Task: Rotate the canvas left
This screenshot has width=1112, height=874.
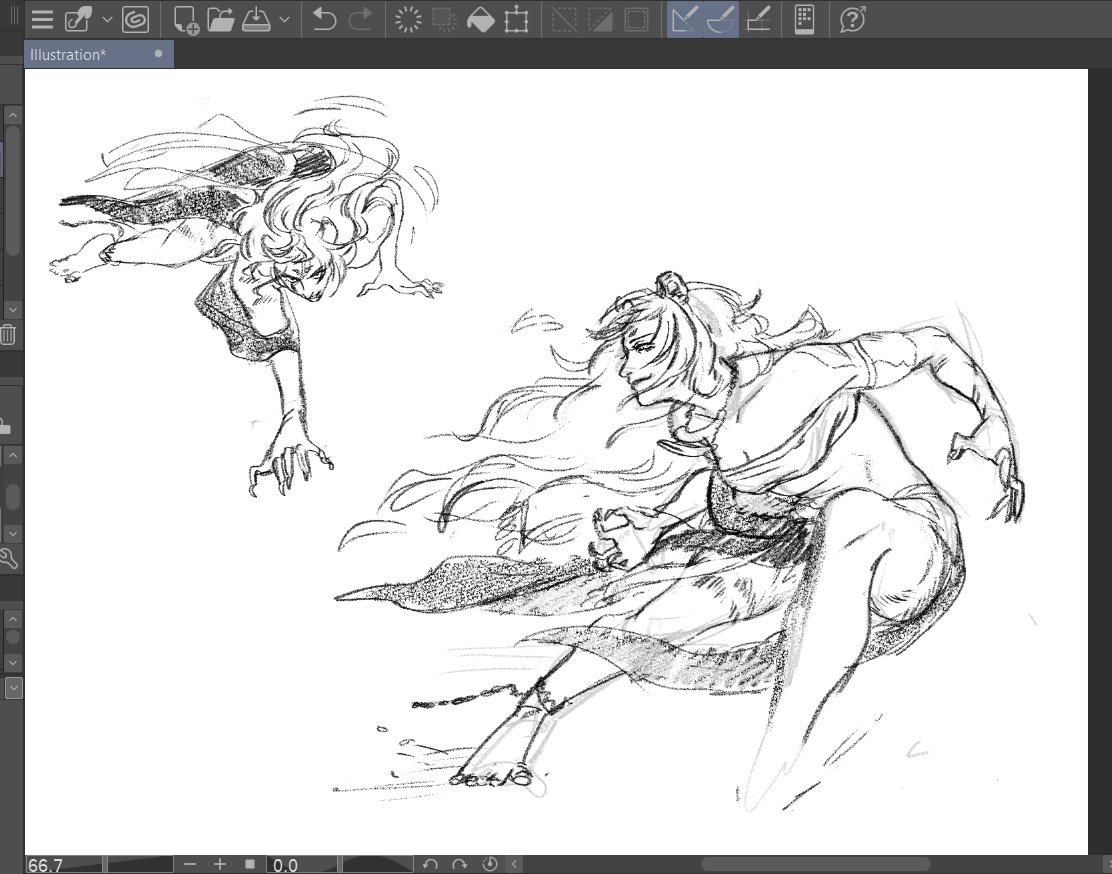Action: point(430,864)
